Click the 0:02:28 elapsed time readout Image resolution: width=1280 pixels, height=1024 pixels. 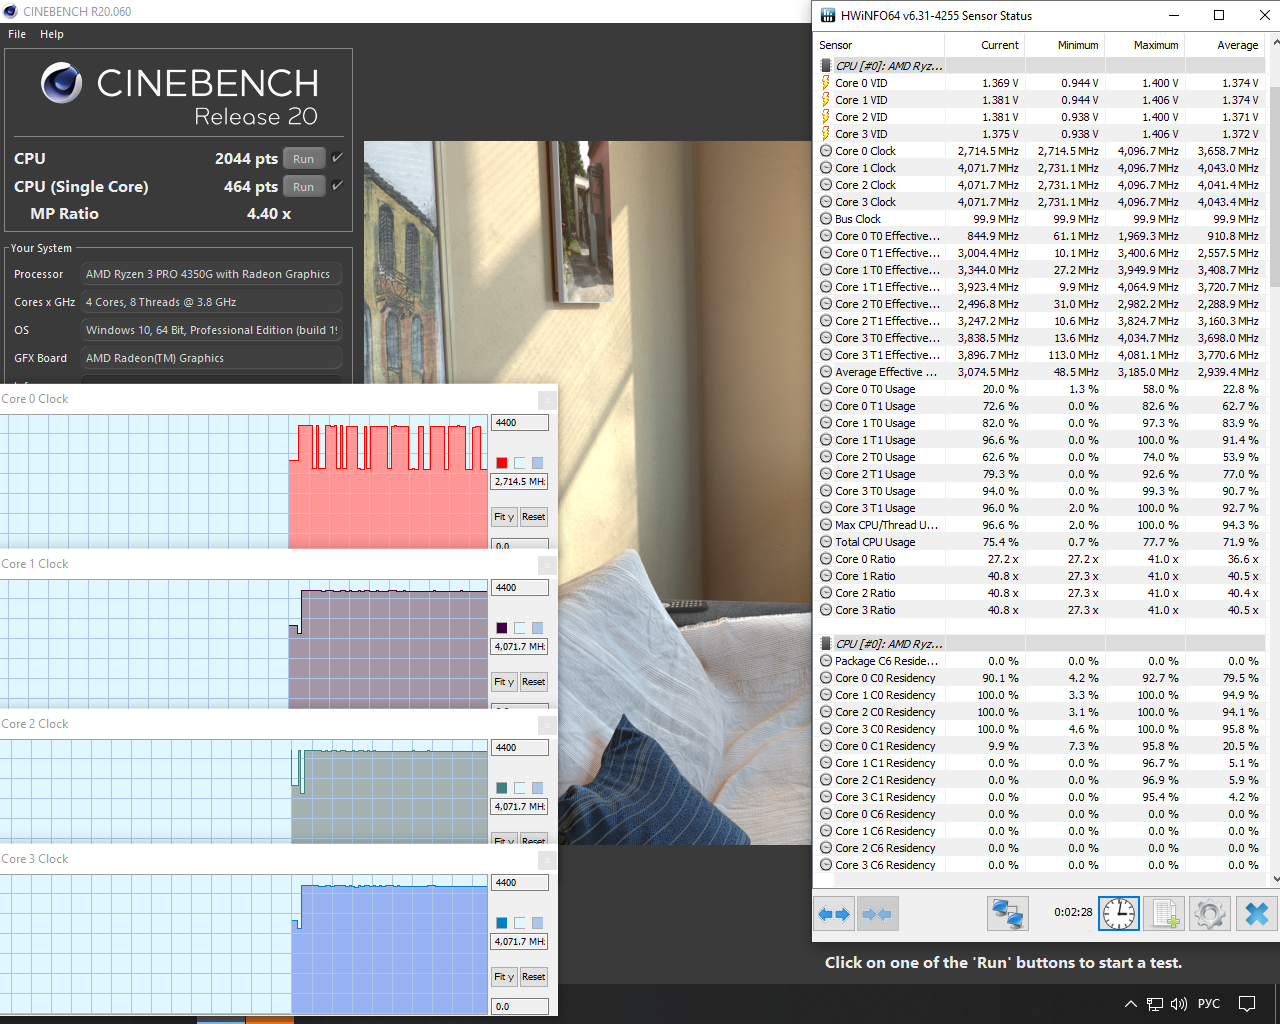coord(1073,912)
